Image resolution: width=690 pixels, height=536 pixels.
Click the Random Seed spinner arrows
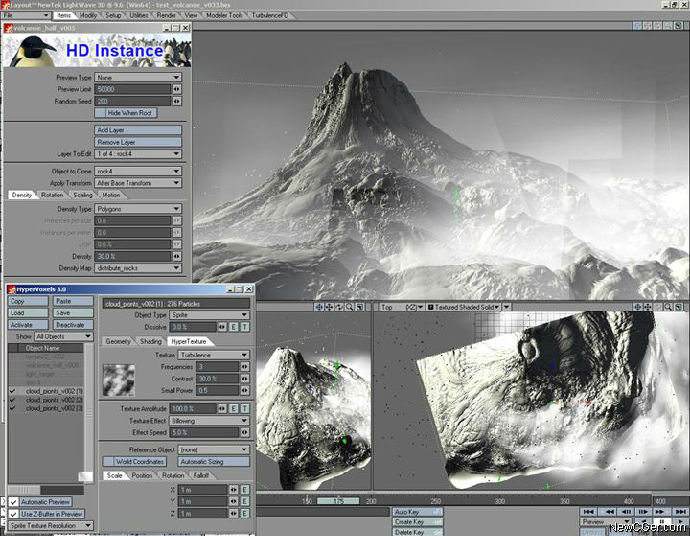pos(177,101)
